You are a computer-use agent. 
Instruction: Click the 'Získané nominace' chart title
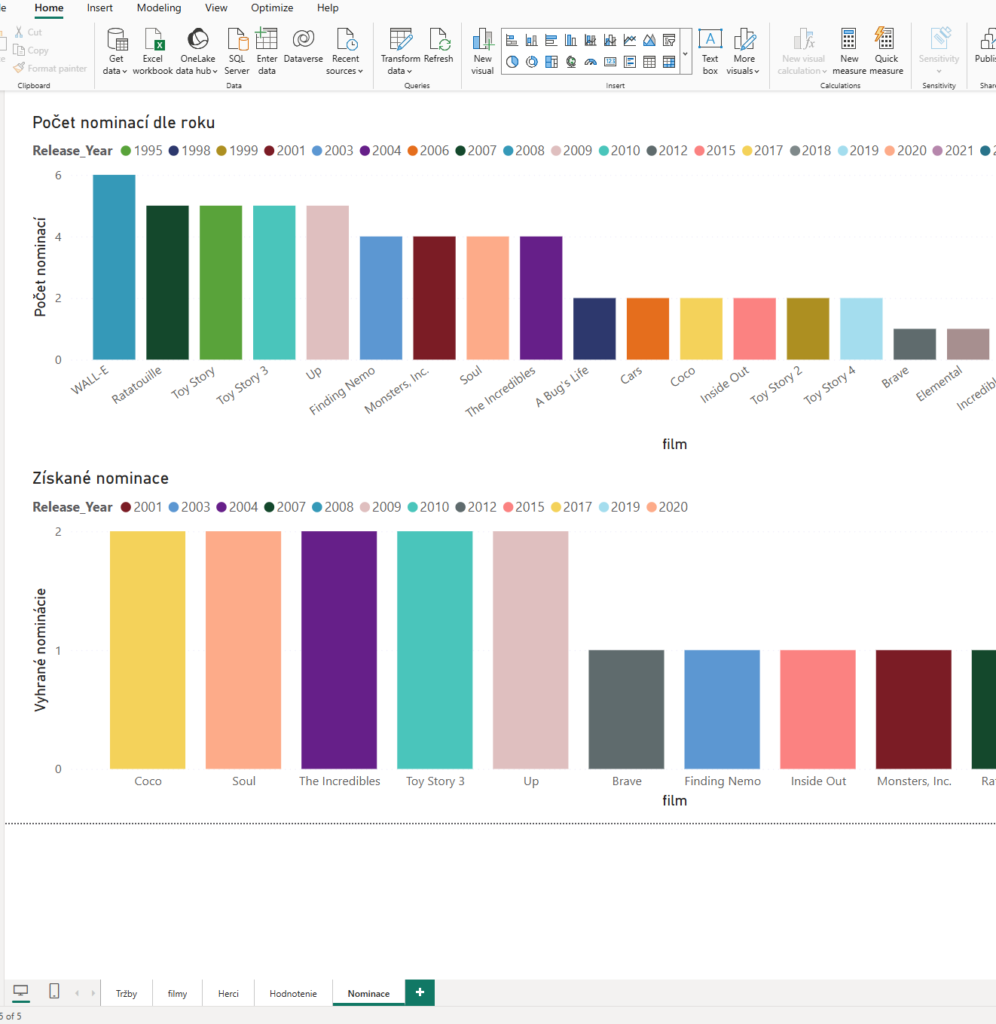pos(101,479)
